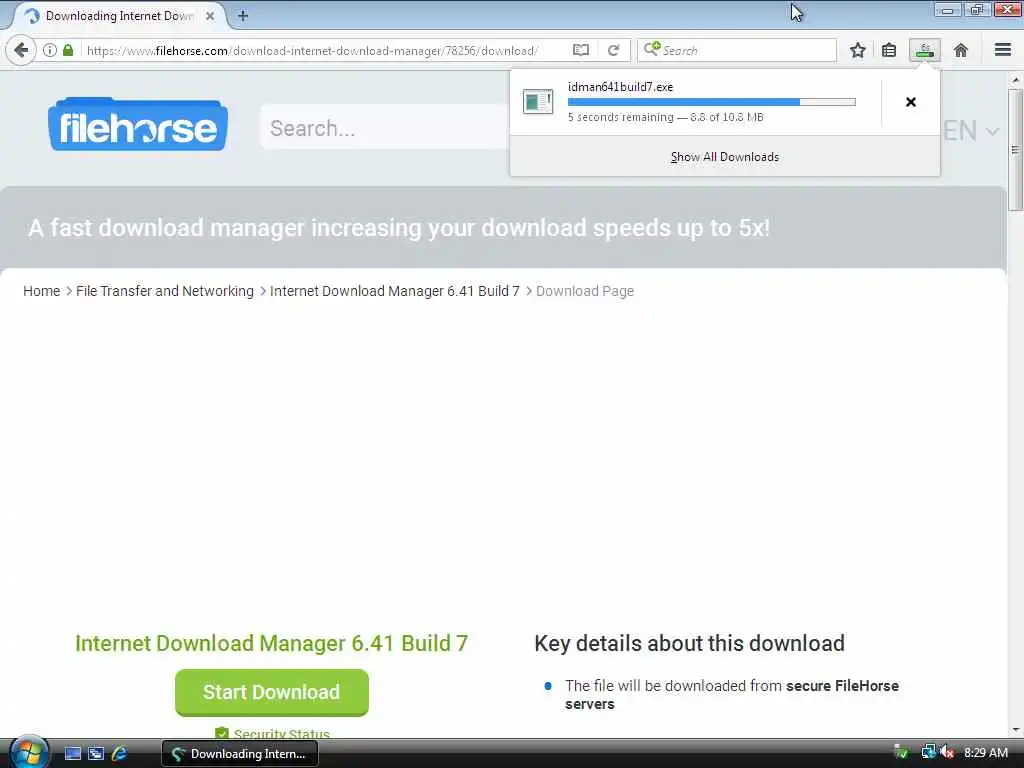The height and width of the screenshot is (768, 1024).
Task: Click the search engine icon in search bar
Action: click(652, 49)
